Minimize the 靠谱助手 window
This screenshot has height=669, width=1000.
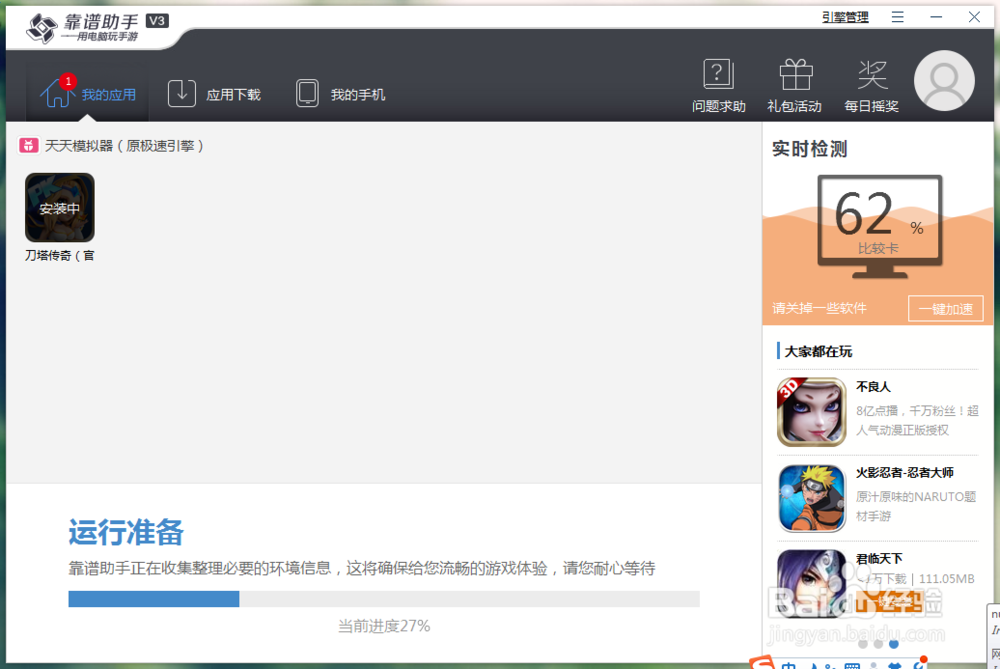point(936,17)
